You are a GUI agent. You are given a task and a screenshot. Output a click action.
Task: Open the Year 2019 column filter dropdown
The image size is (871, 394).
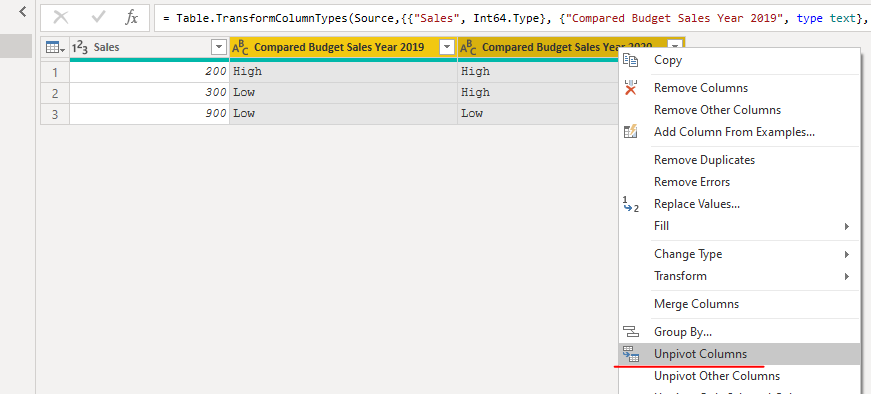coord(447,48)
